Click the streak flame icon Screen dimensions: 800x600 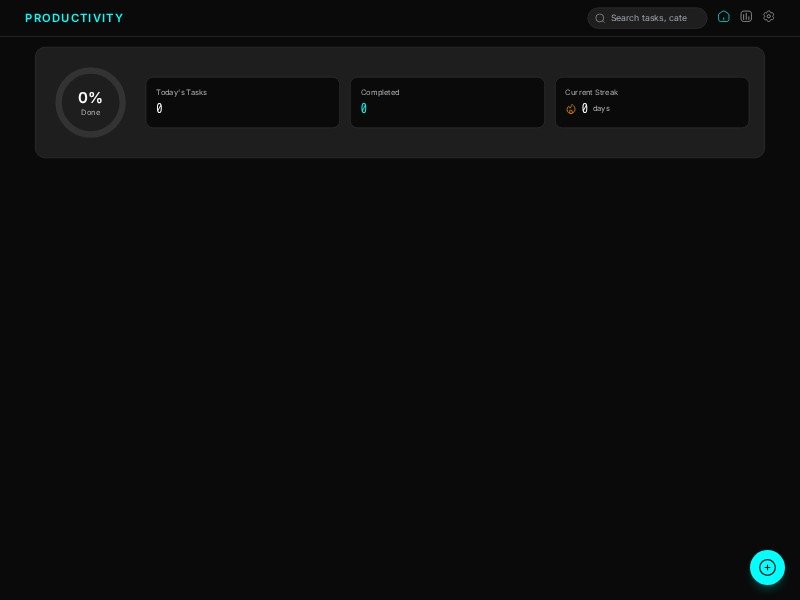coord(571,109)
